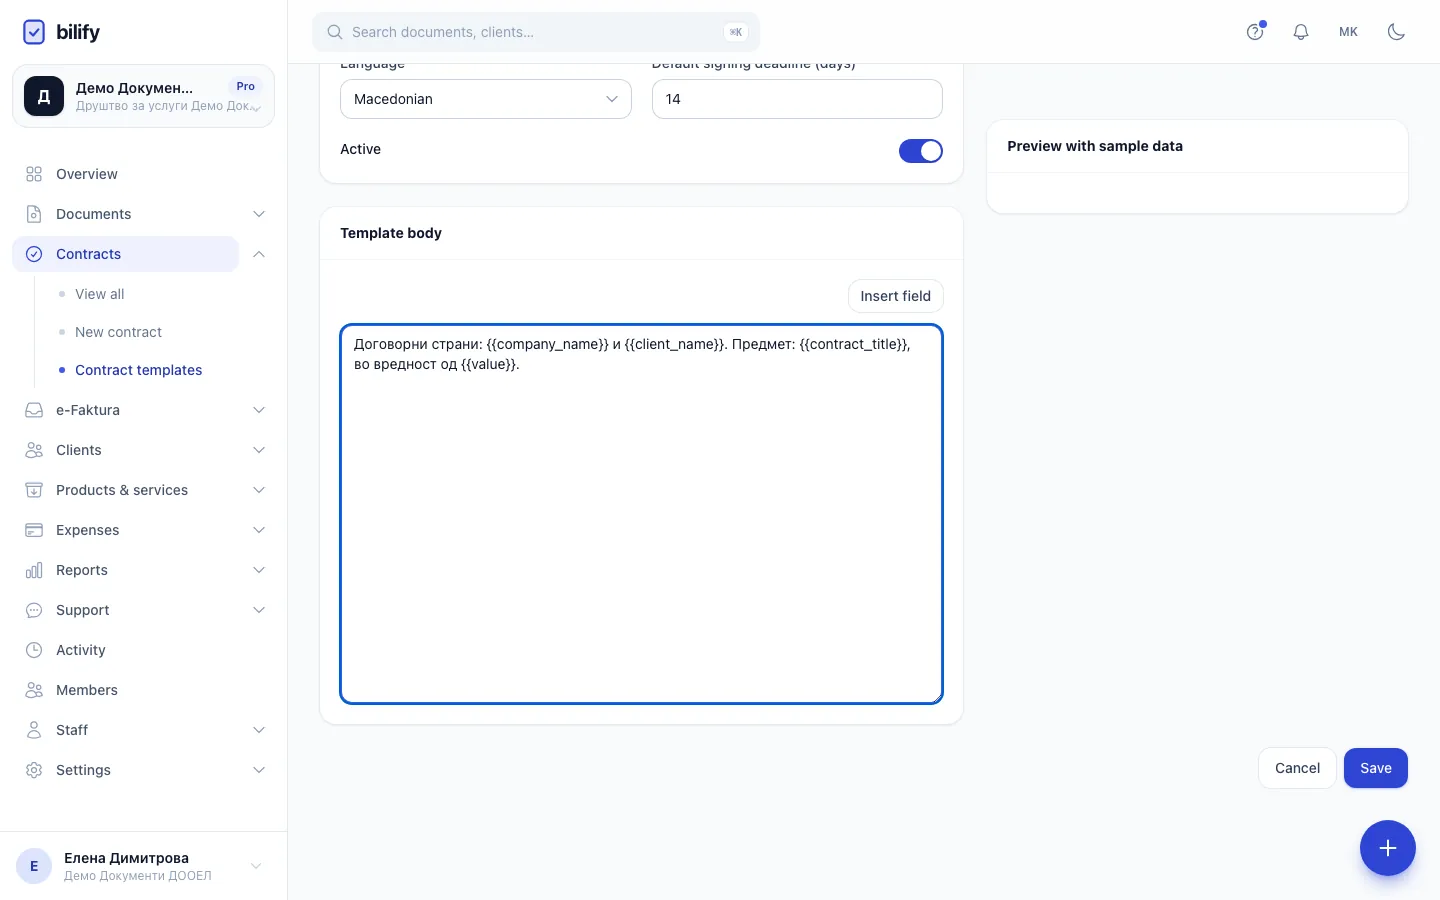Open the Language Macedonian dropdown
The height and width of the screenshot is (900, 1440).
[486, 99]
